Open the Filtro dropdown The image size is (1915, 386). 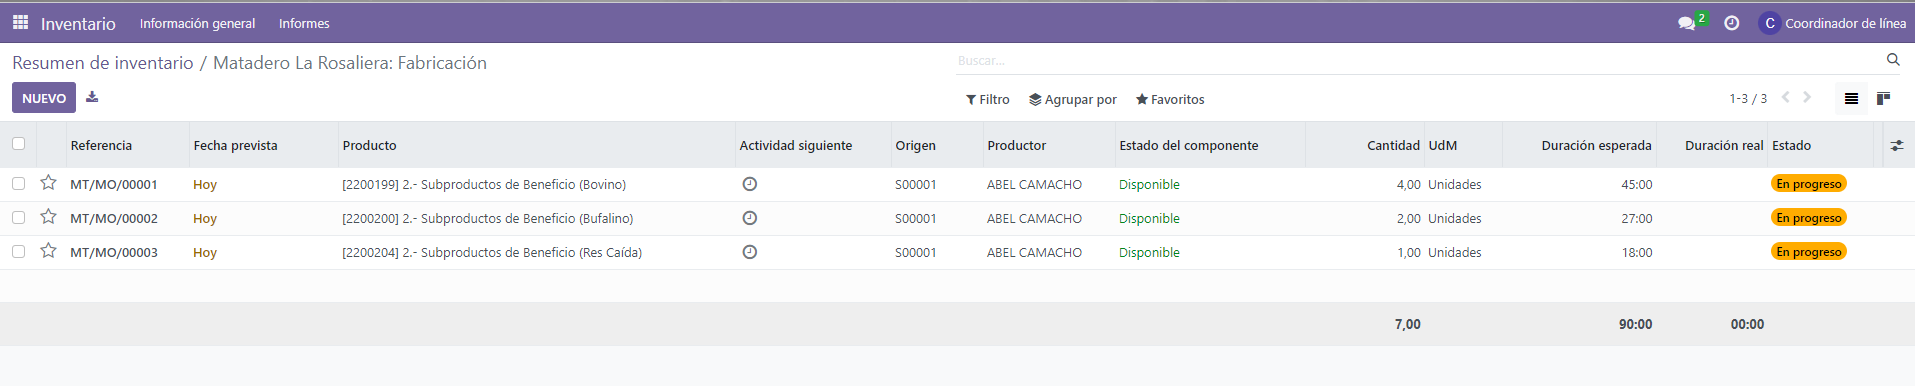click(988, 99)
